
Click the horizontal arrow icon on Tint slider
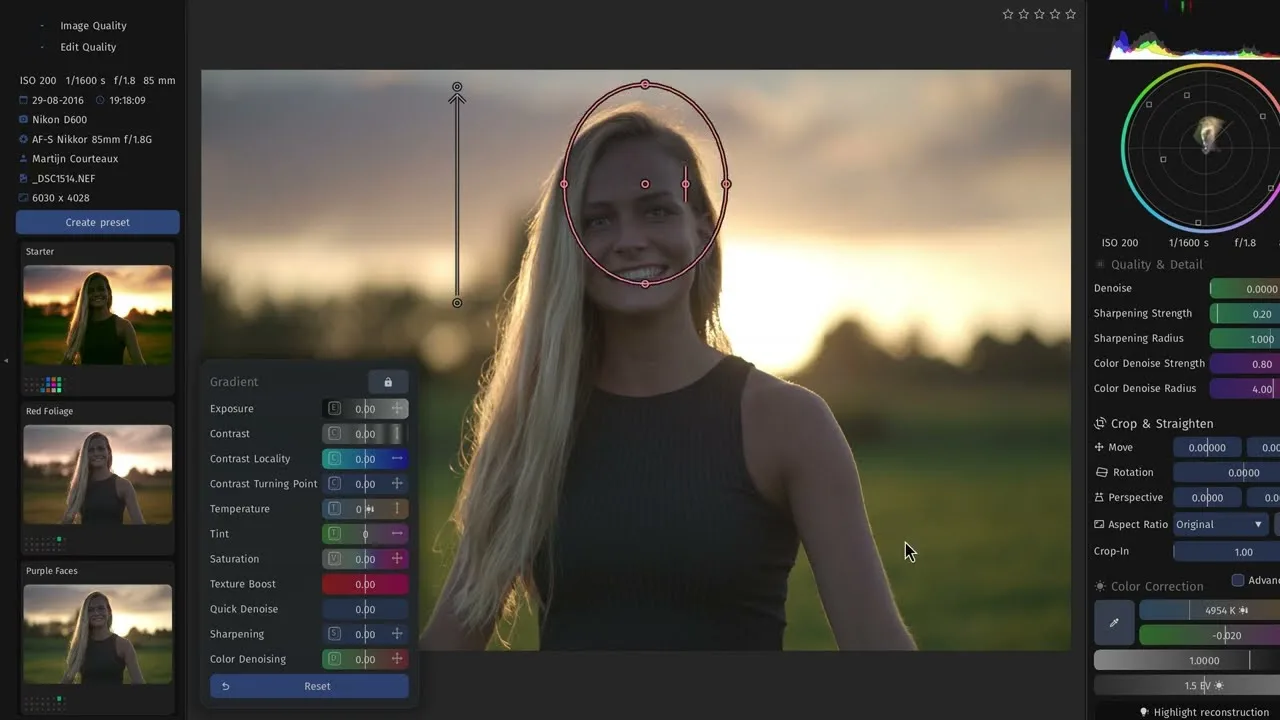point(397,534)
